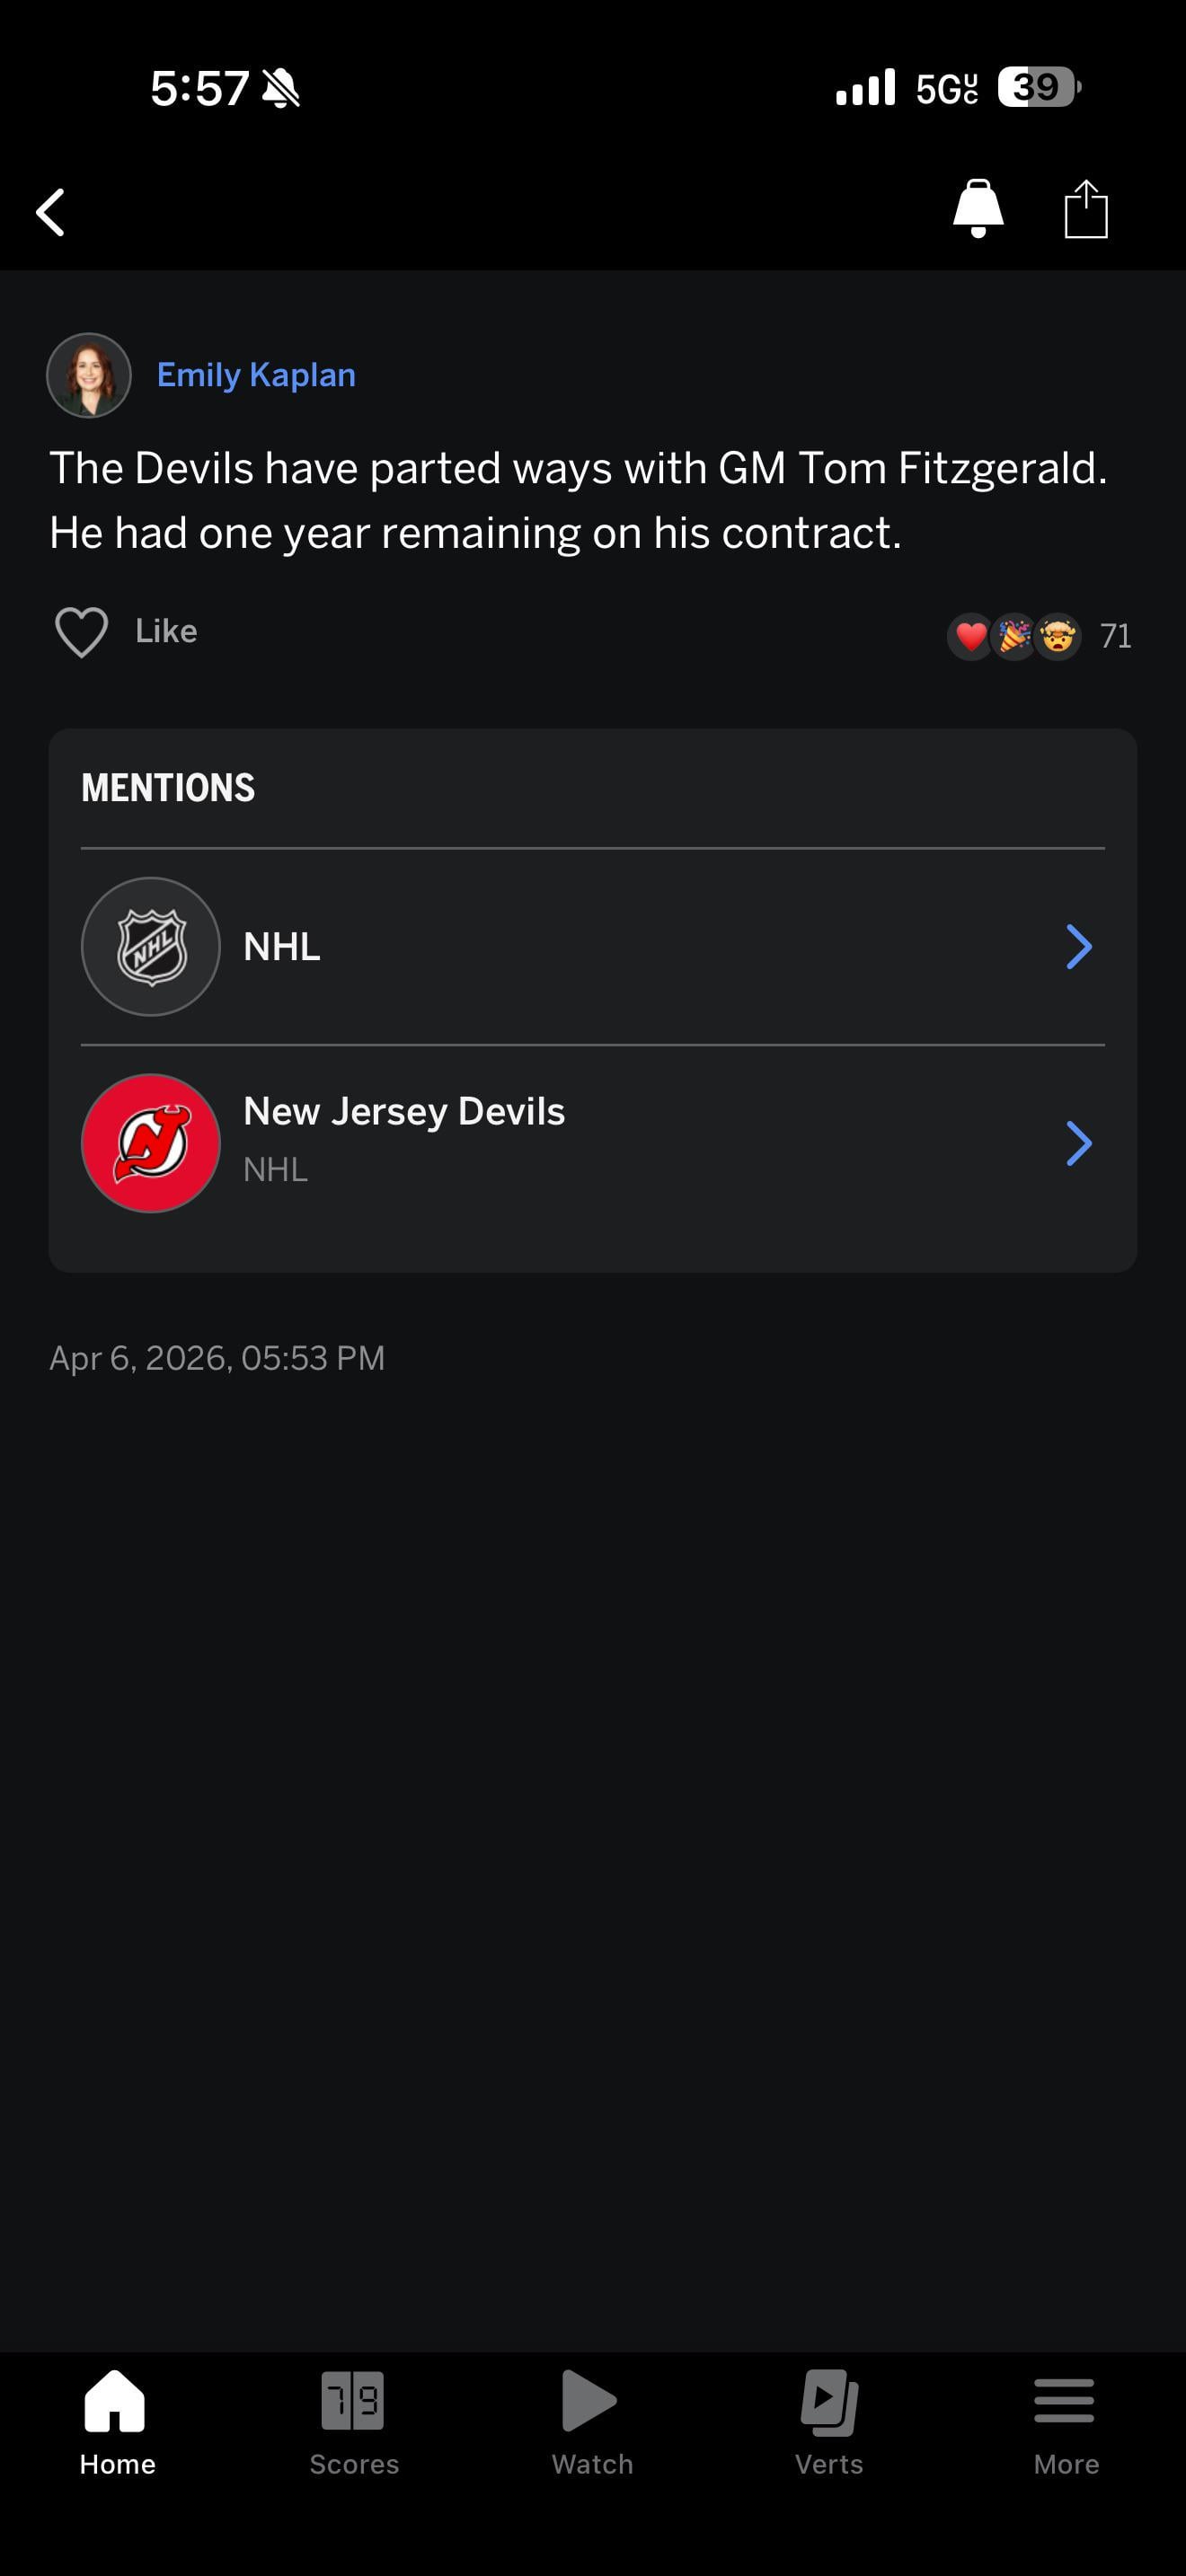
Task: Tap the Like label
Action: click(x=166, y=631)
